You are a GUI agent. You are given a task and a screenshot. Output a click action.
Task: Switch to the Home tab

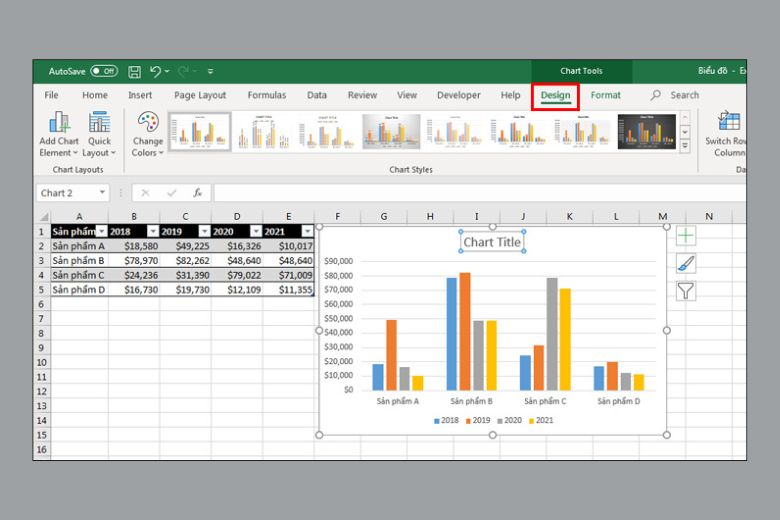point(95,95)
